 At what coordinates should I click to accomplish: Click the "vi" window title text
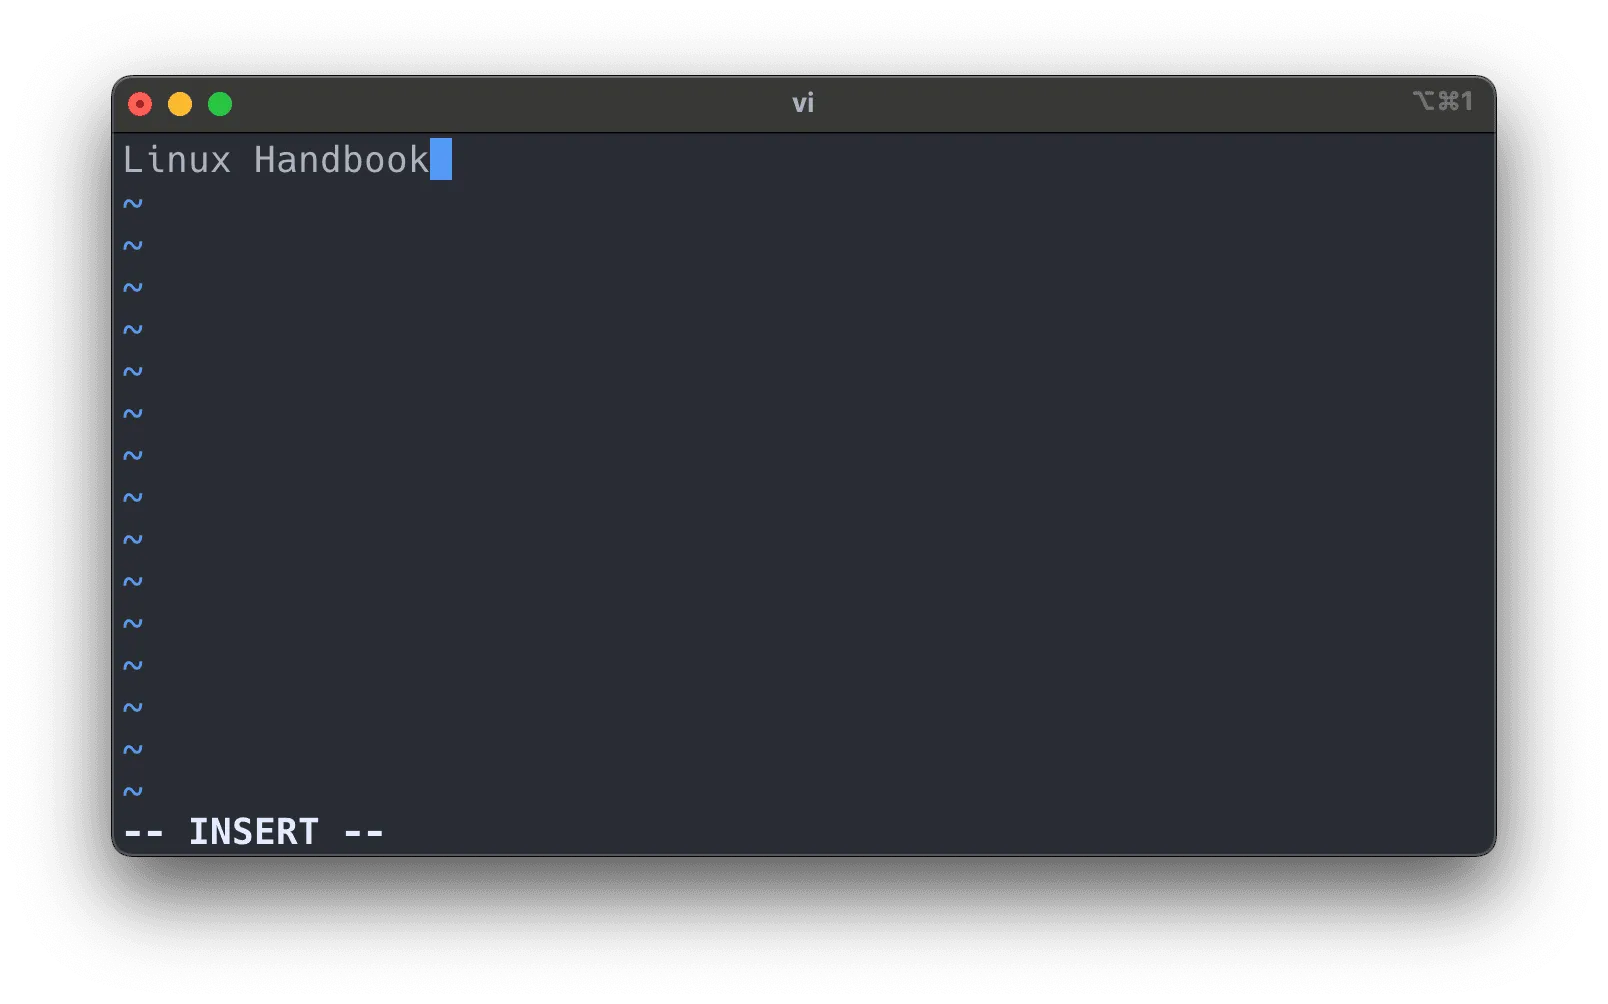coord(803,103)
